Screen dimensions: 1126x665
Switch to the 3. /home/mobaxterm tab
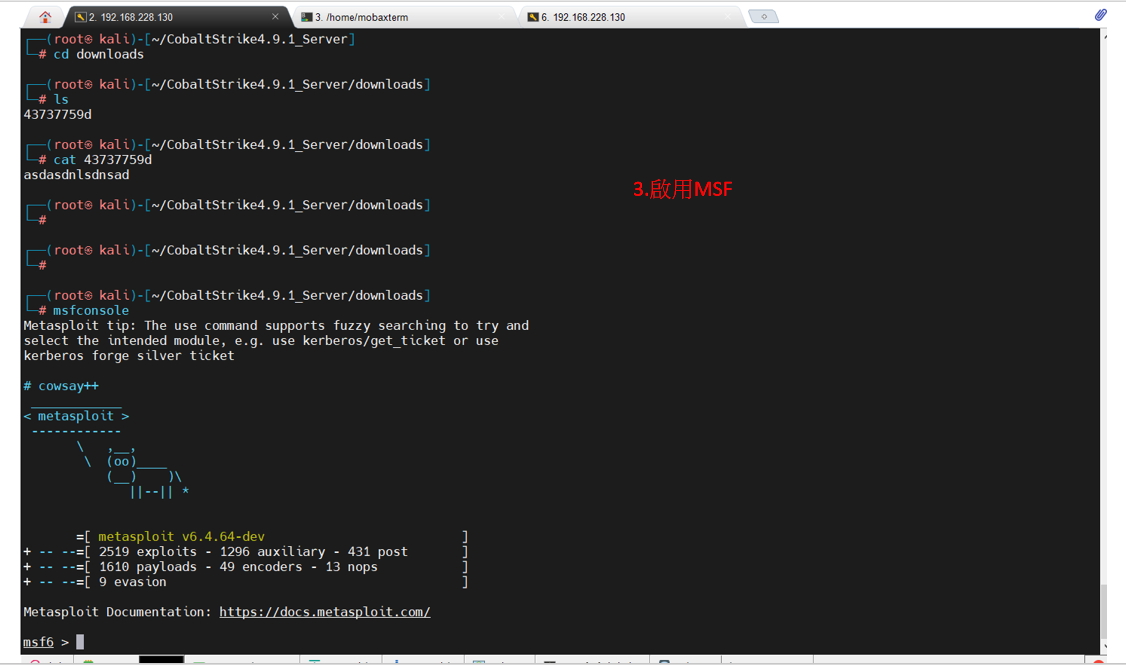402,17
